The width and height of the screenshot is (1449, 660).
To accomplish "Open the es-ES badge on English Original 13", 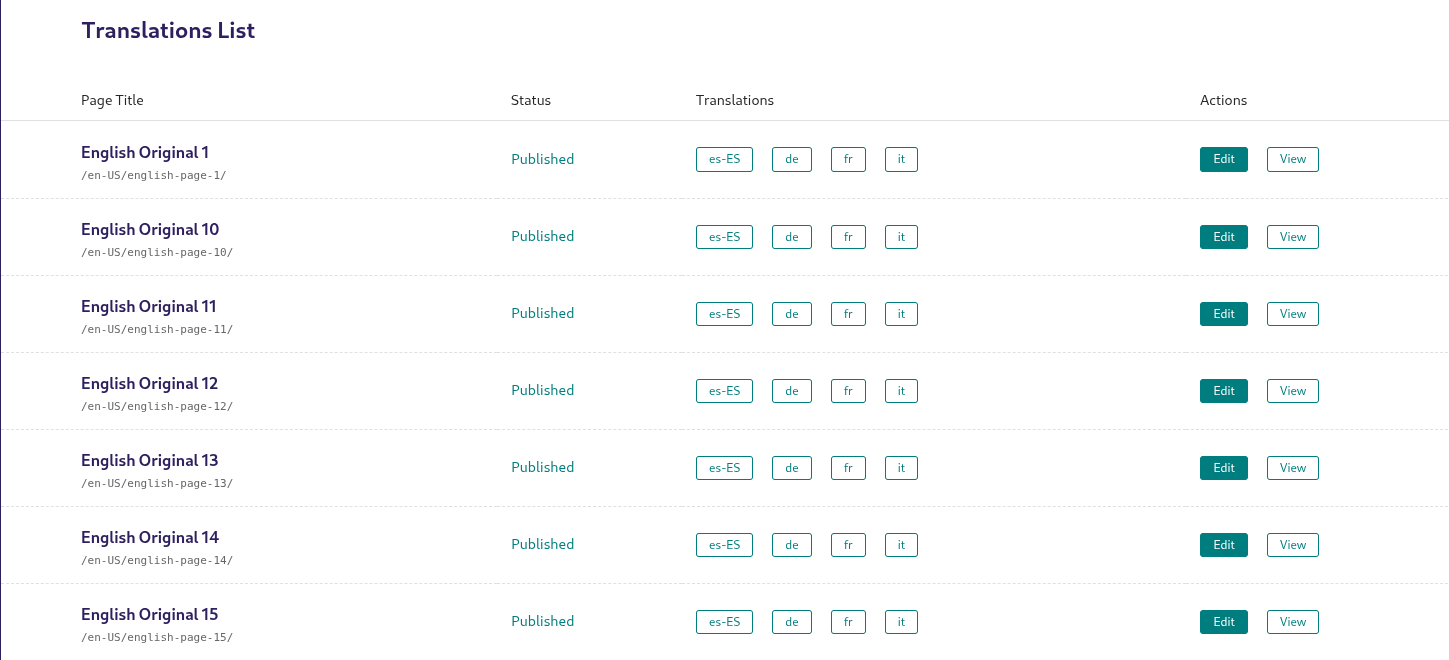I will 724,467.
